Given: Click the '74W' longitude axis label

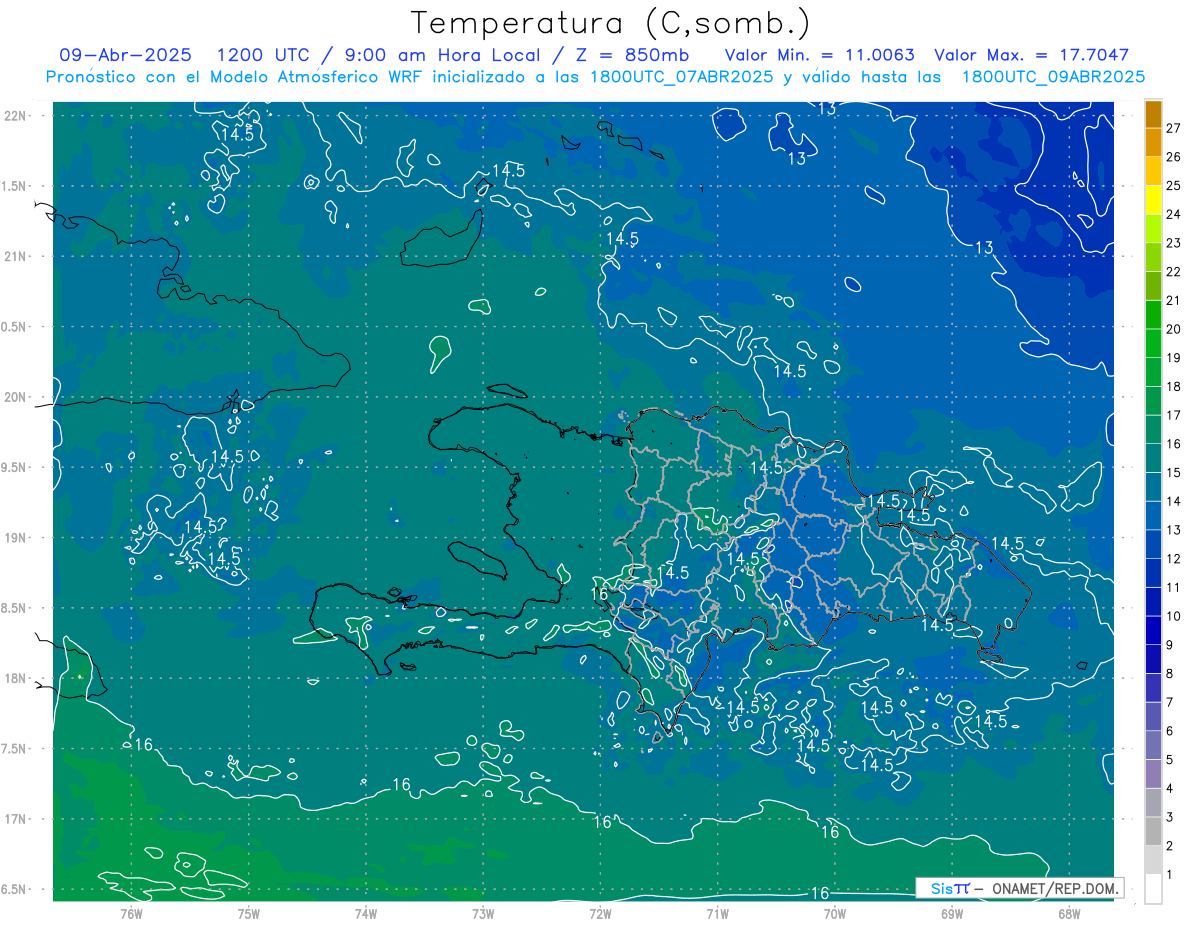Looking at the screenshot, I should tap(366, 913).
